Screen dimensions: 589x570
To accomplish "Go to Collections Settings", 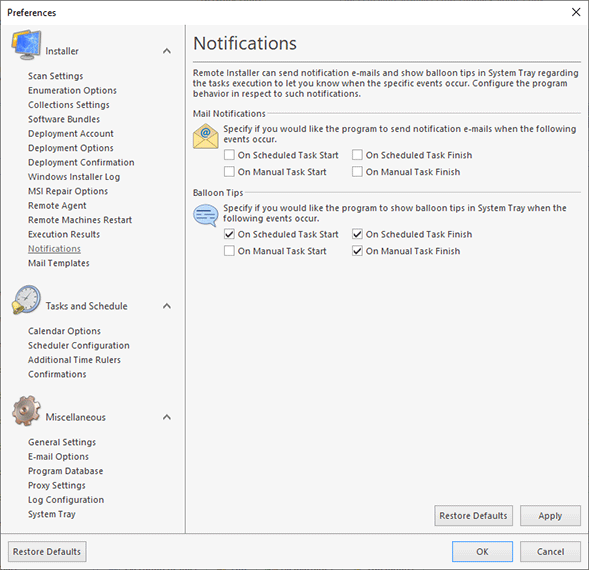I will pos(69,105).
